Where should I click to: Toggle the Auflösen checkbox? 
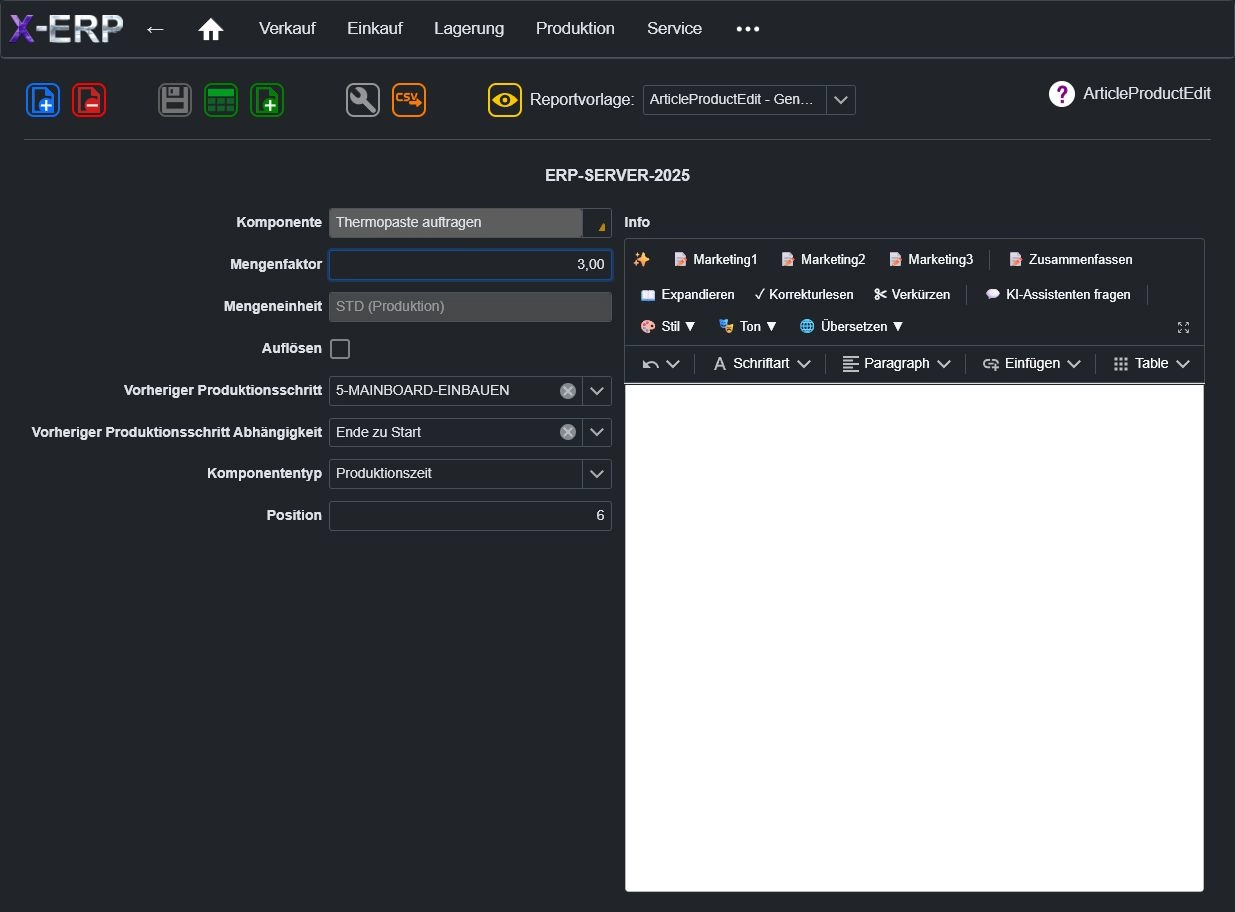340,349
